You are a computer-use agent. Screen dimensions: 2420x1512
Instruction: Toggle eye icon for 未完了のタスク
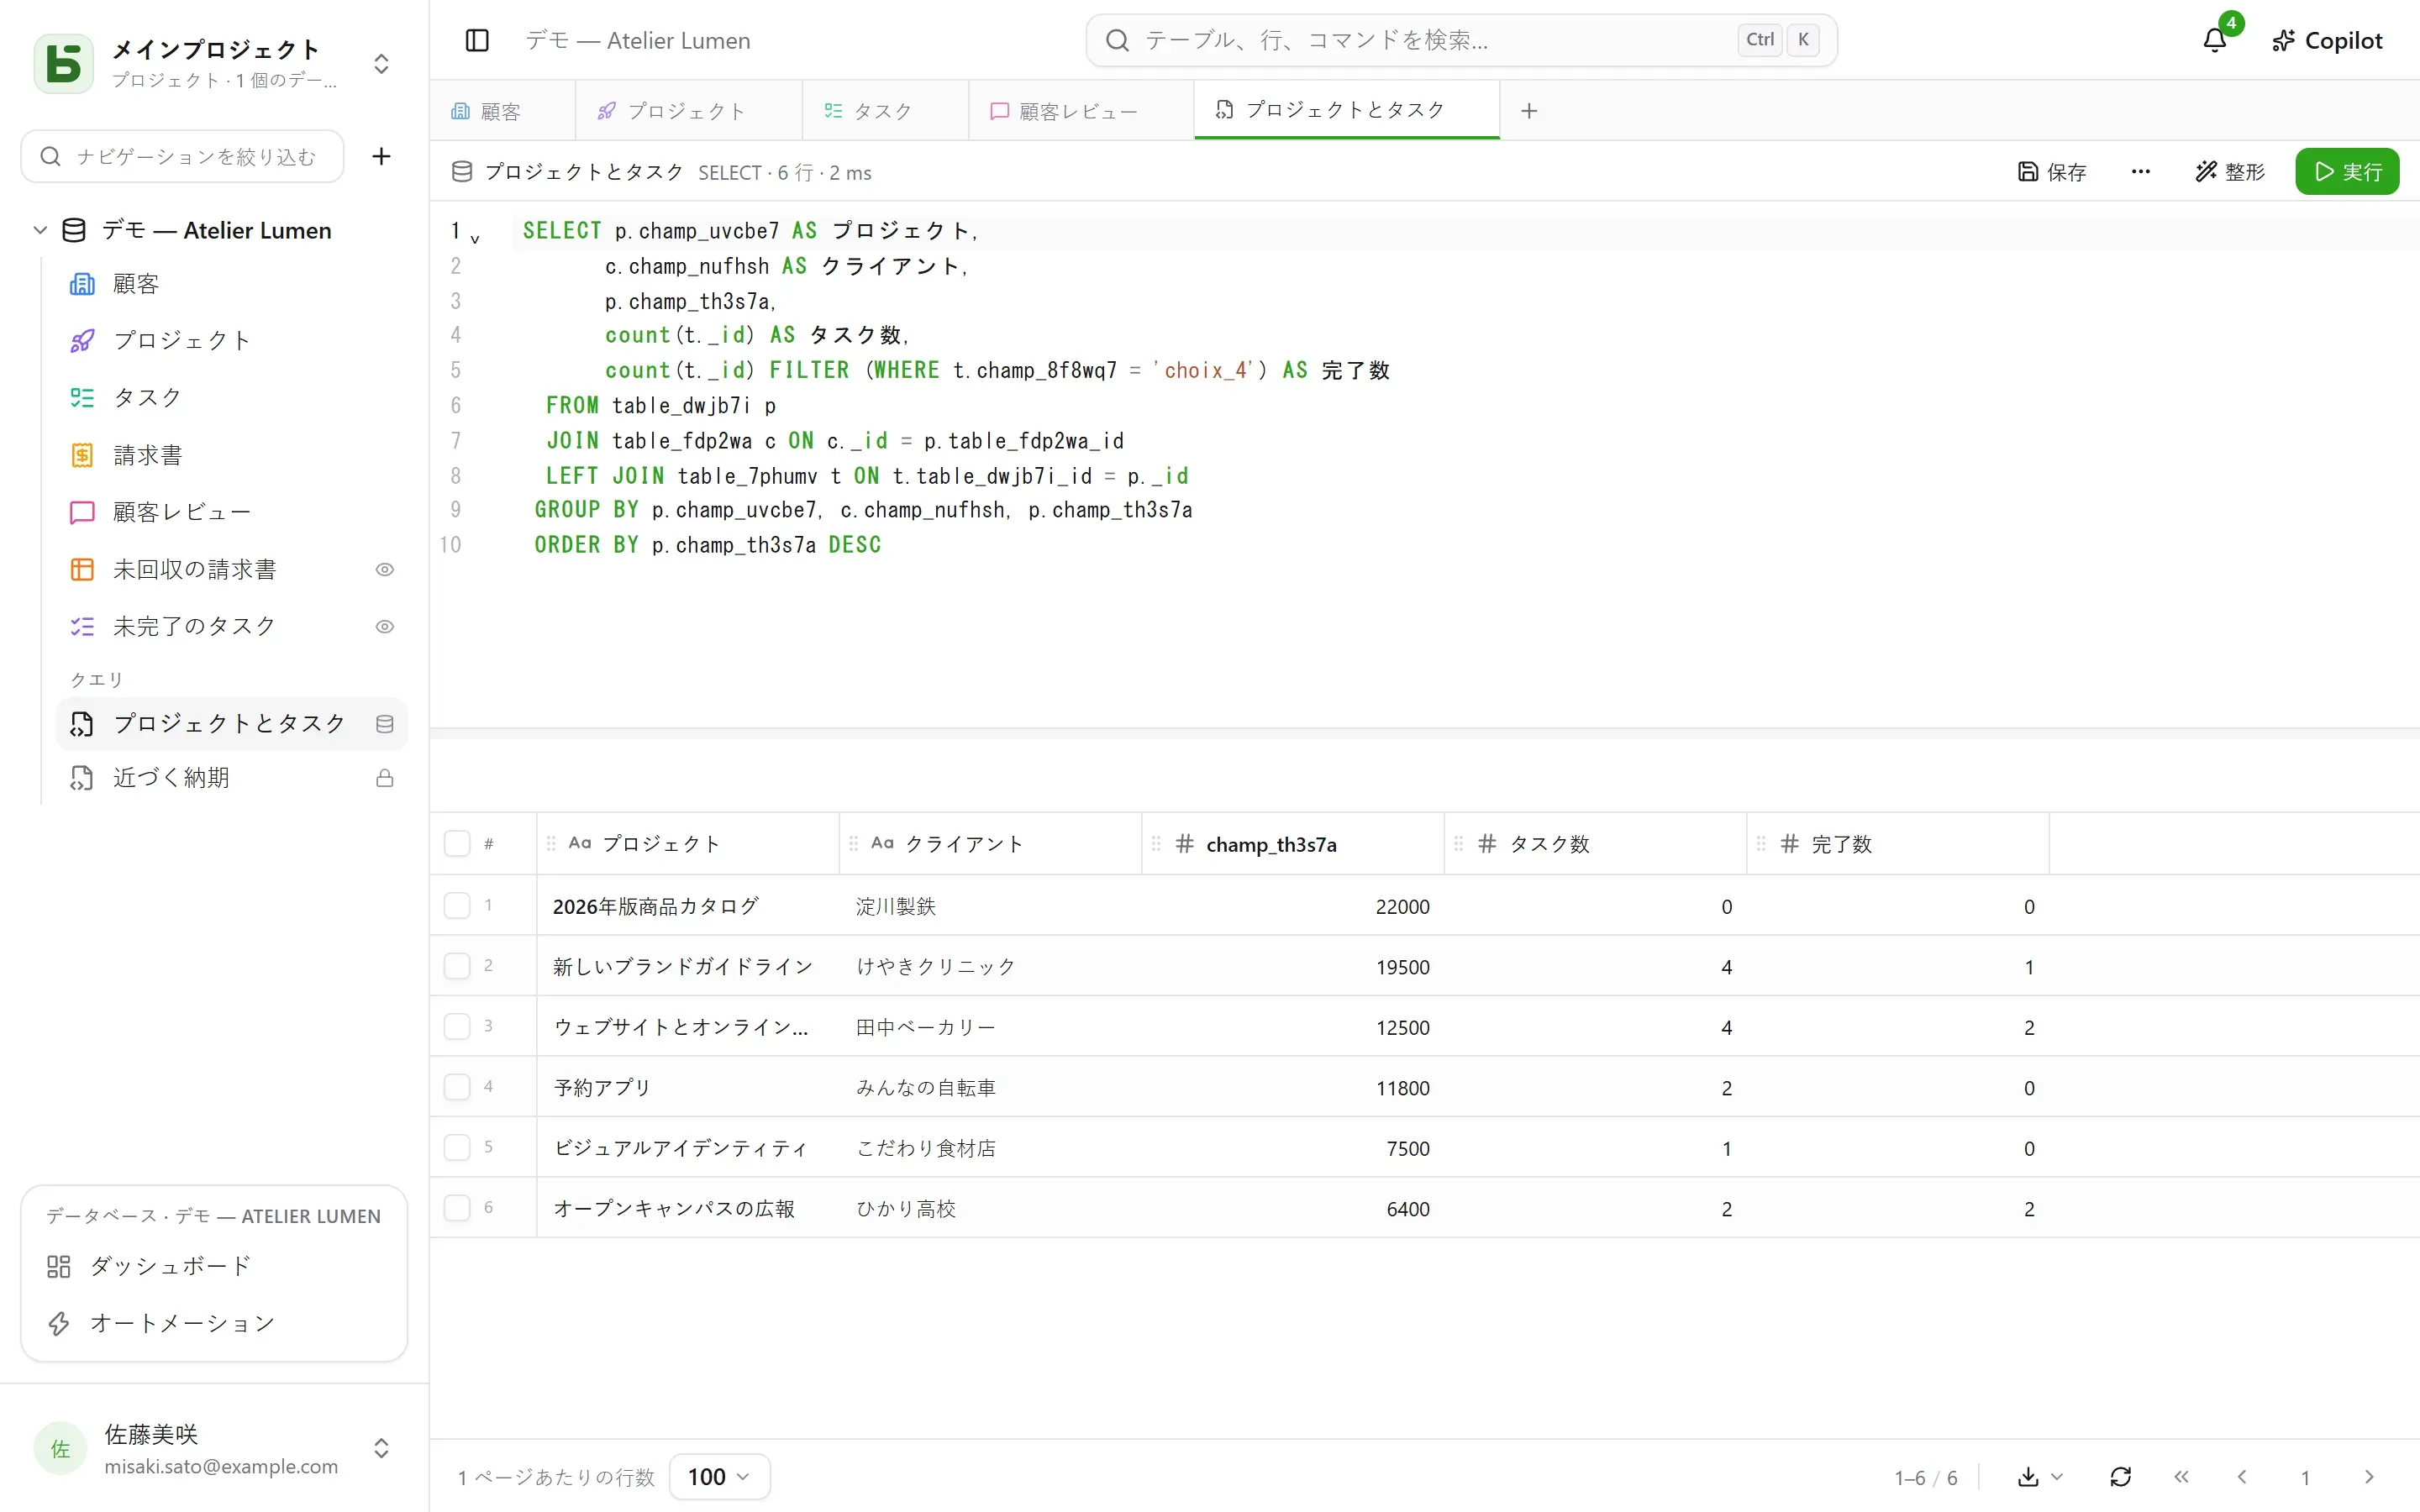384,627
